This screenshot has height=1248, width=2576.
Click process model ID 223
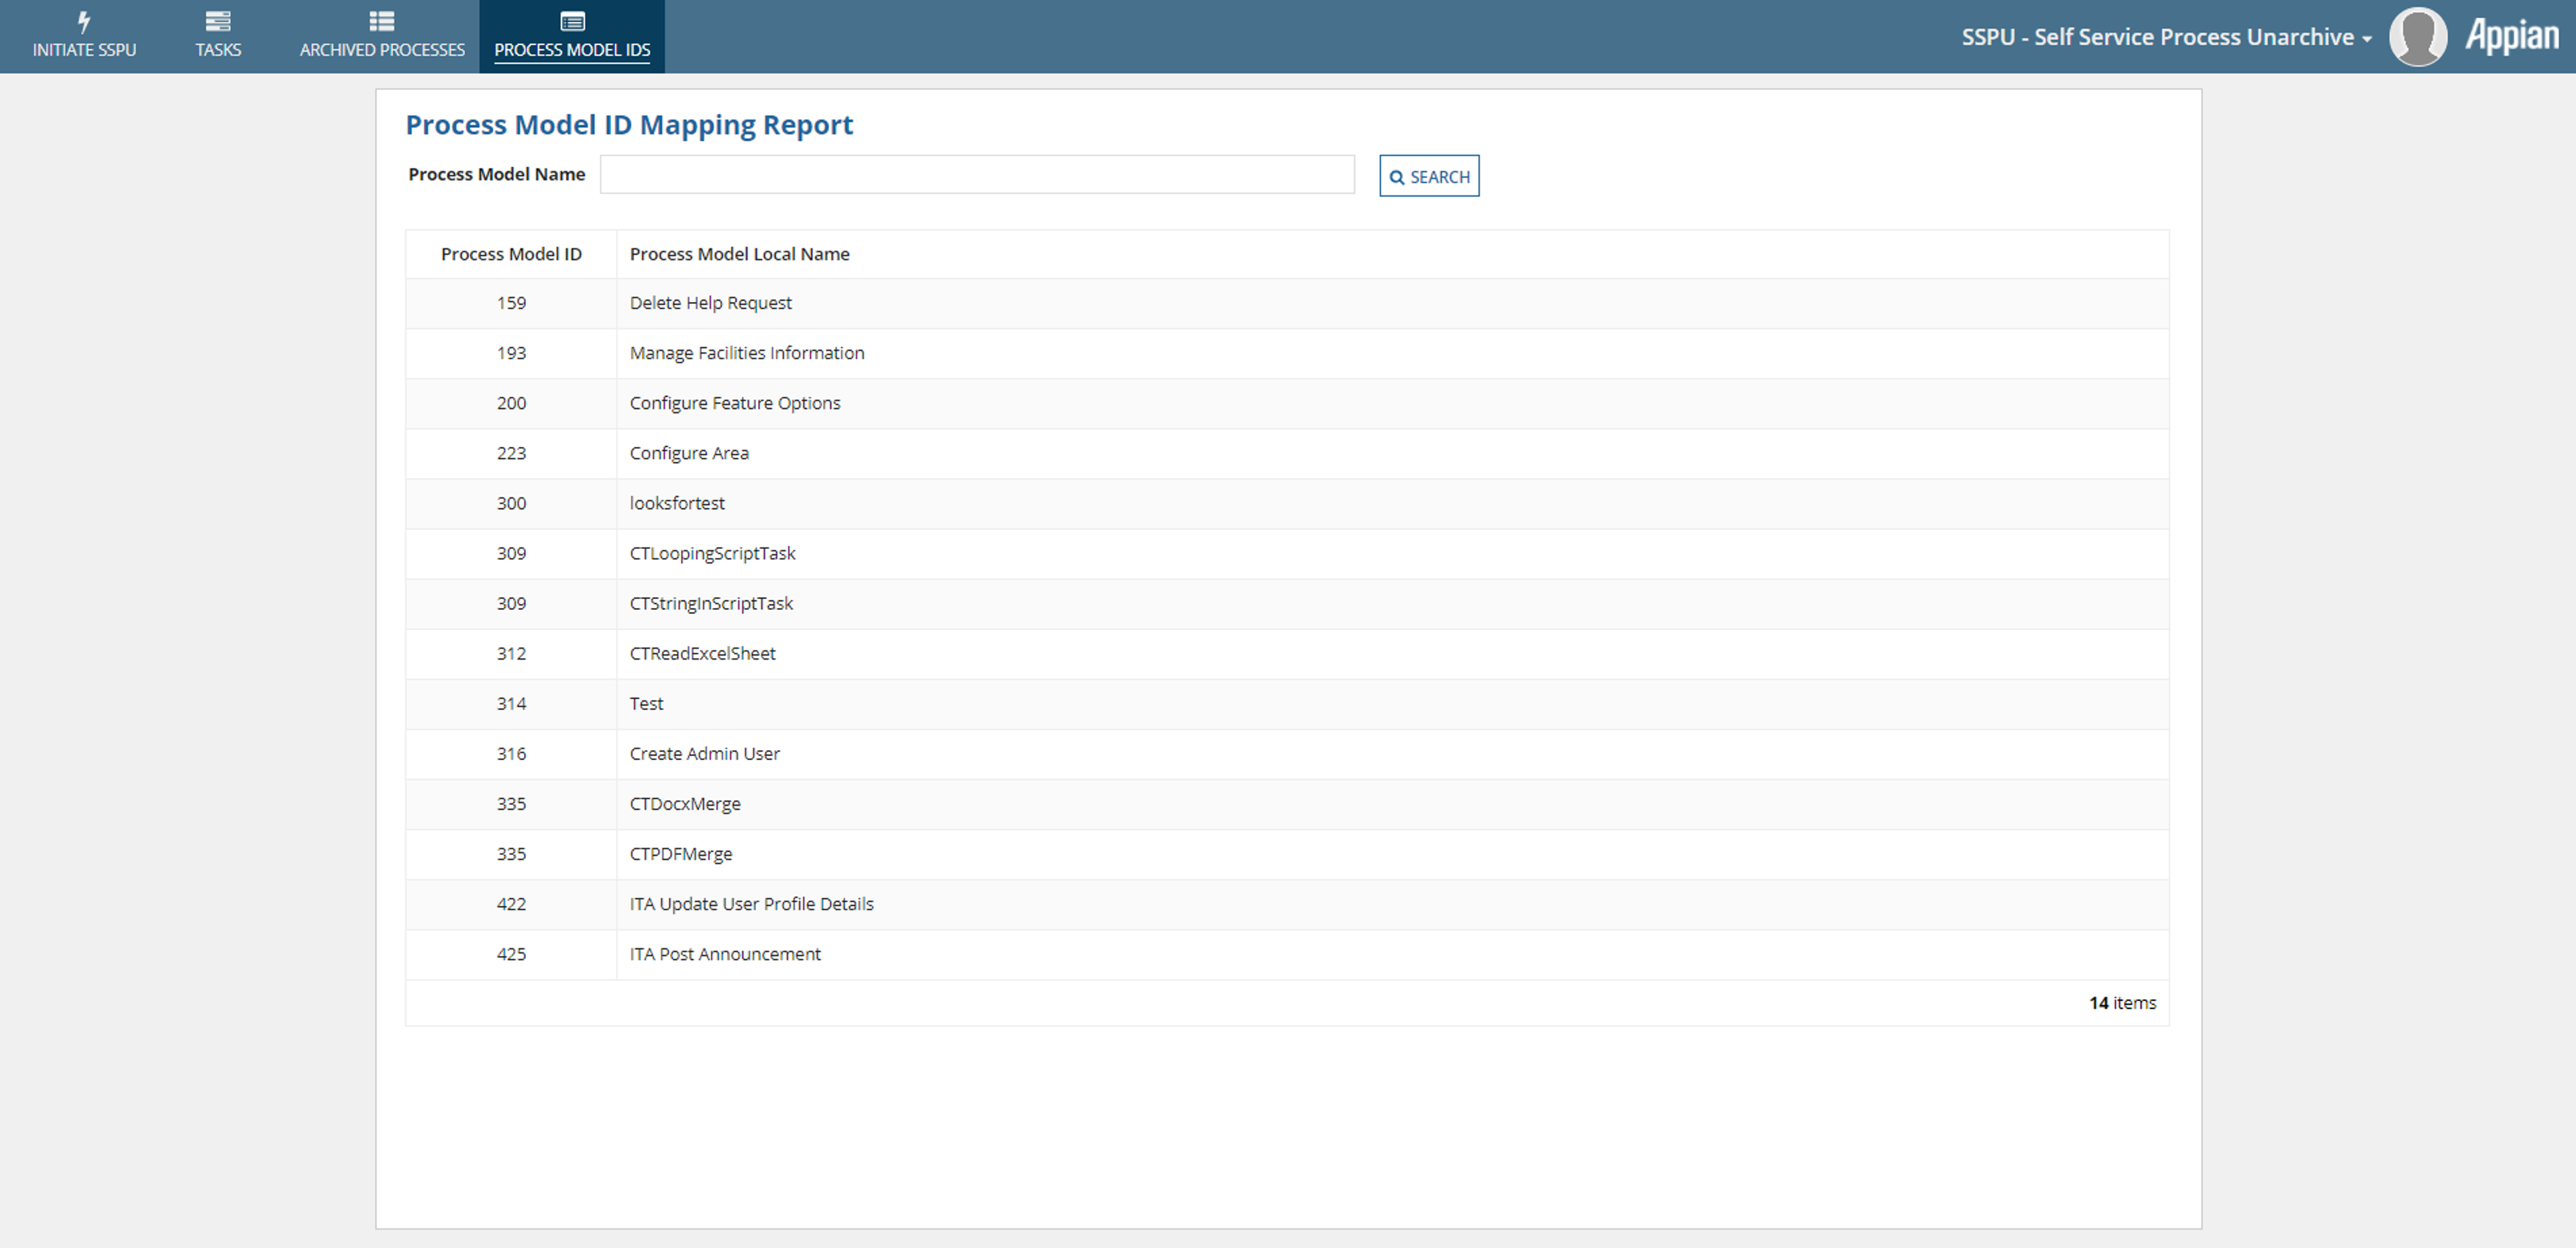click(511, 453)
